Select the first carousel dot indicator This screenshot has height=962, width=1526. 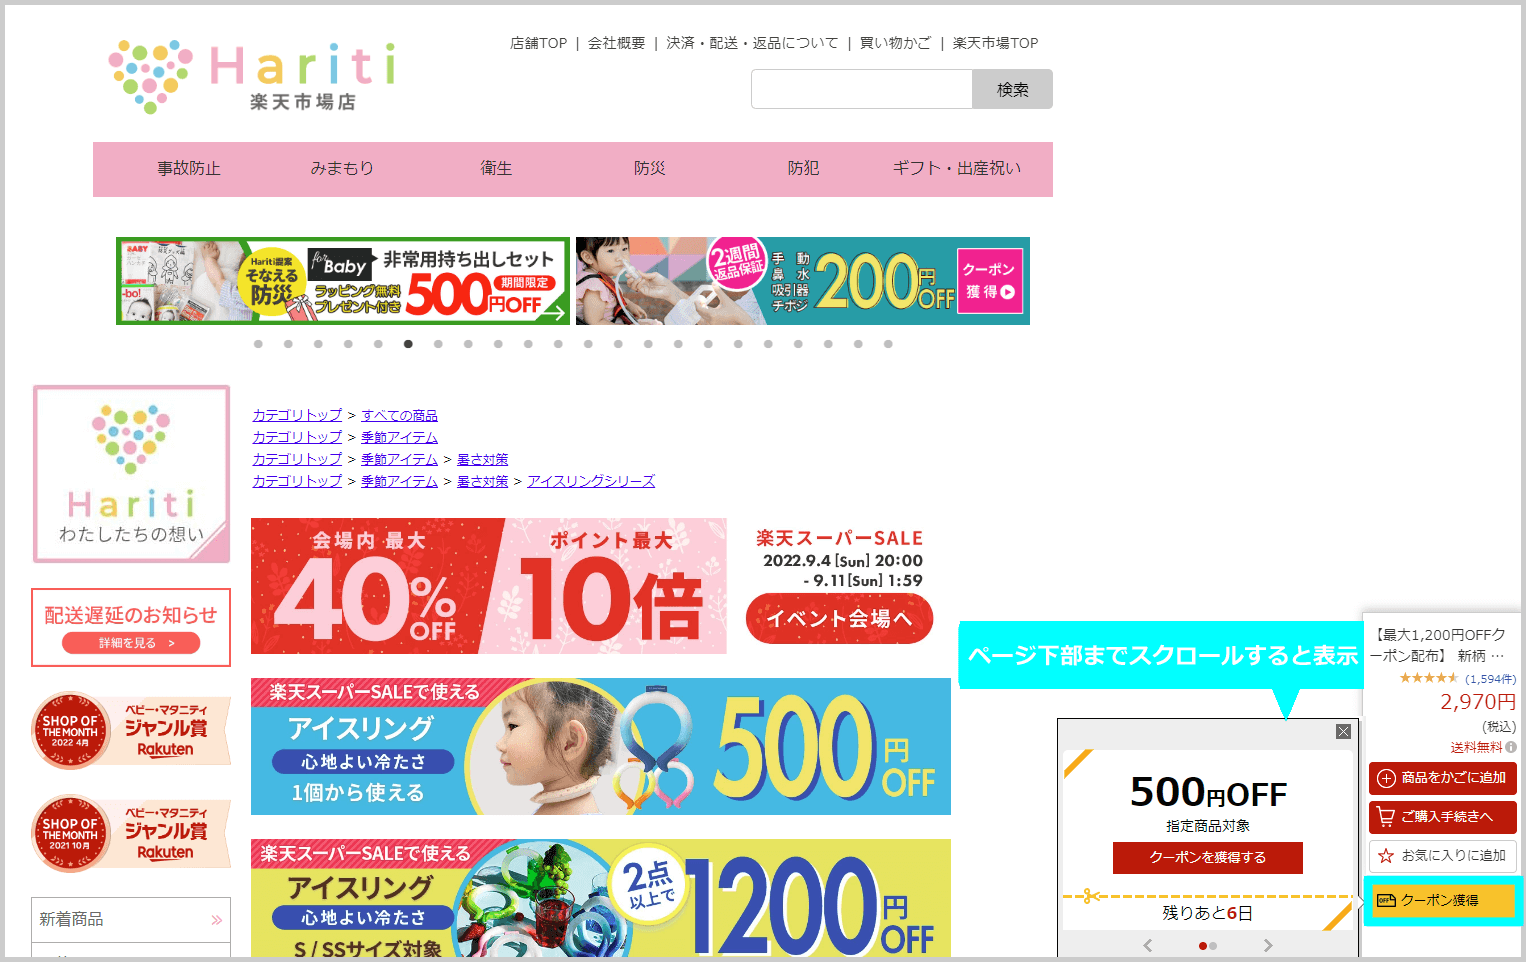coord(258,344)
